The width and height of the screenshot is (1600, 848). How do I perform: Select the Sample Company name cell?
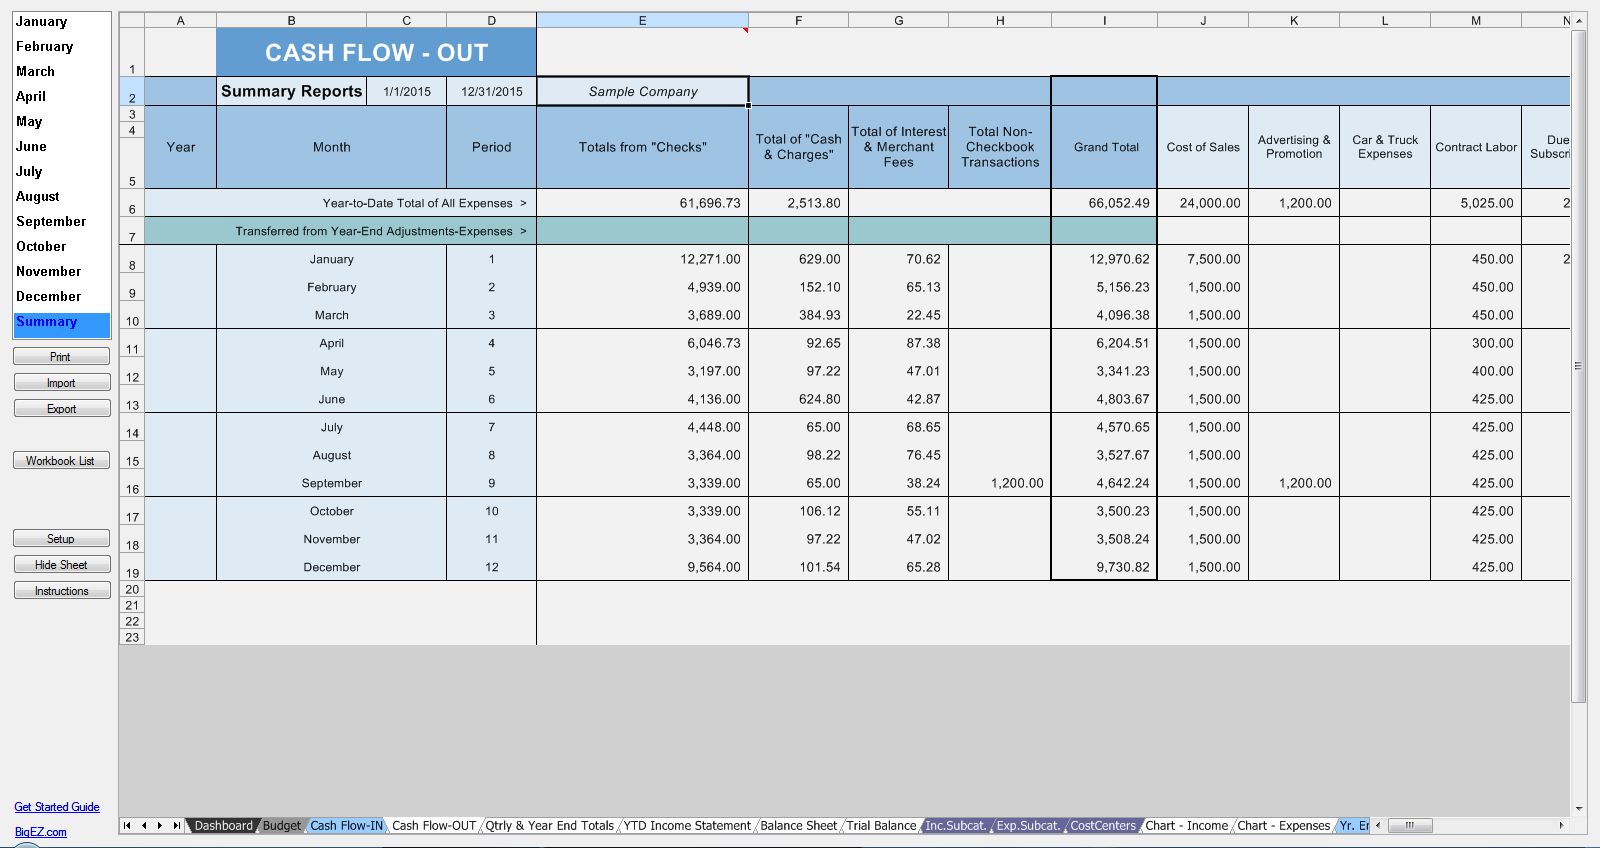[643, 91]
